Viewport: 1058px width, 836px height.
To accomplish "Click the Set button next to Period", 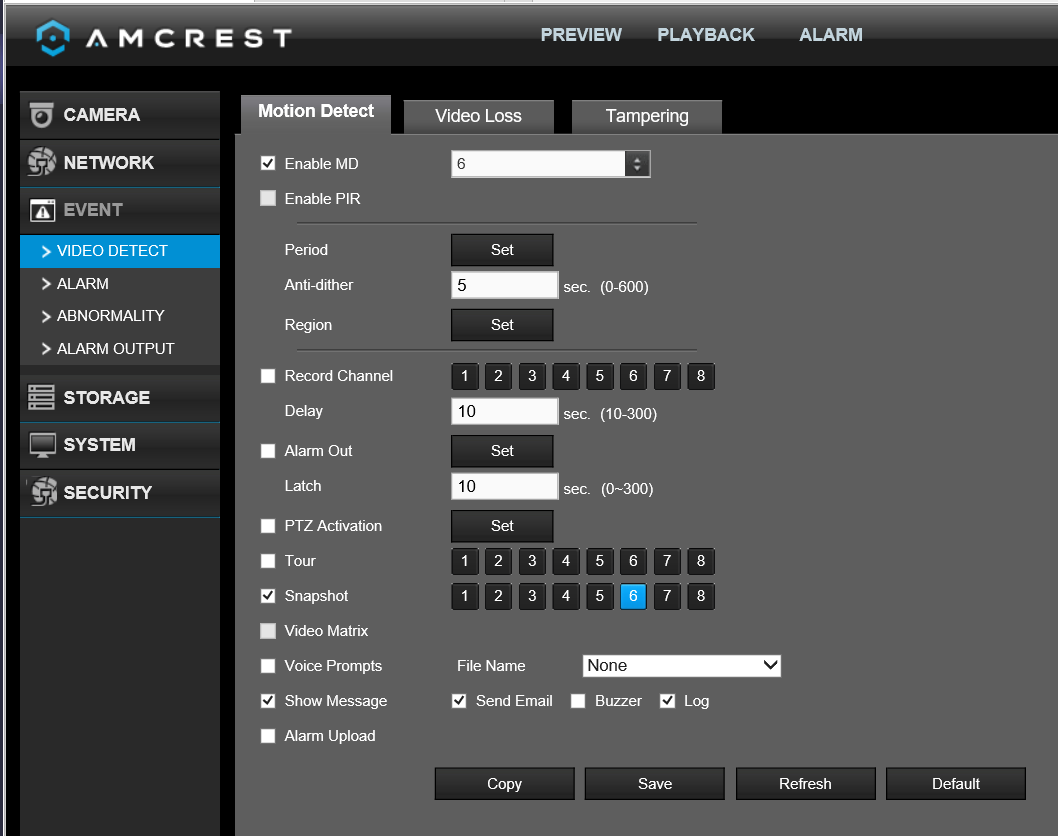I will [502, 250].
